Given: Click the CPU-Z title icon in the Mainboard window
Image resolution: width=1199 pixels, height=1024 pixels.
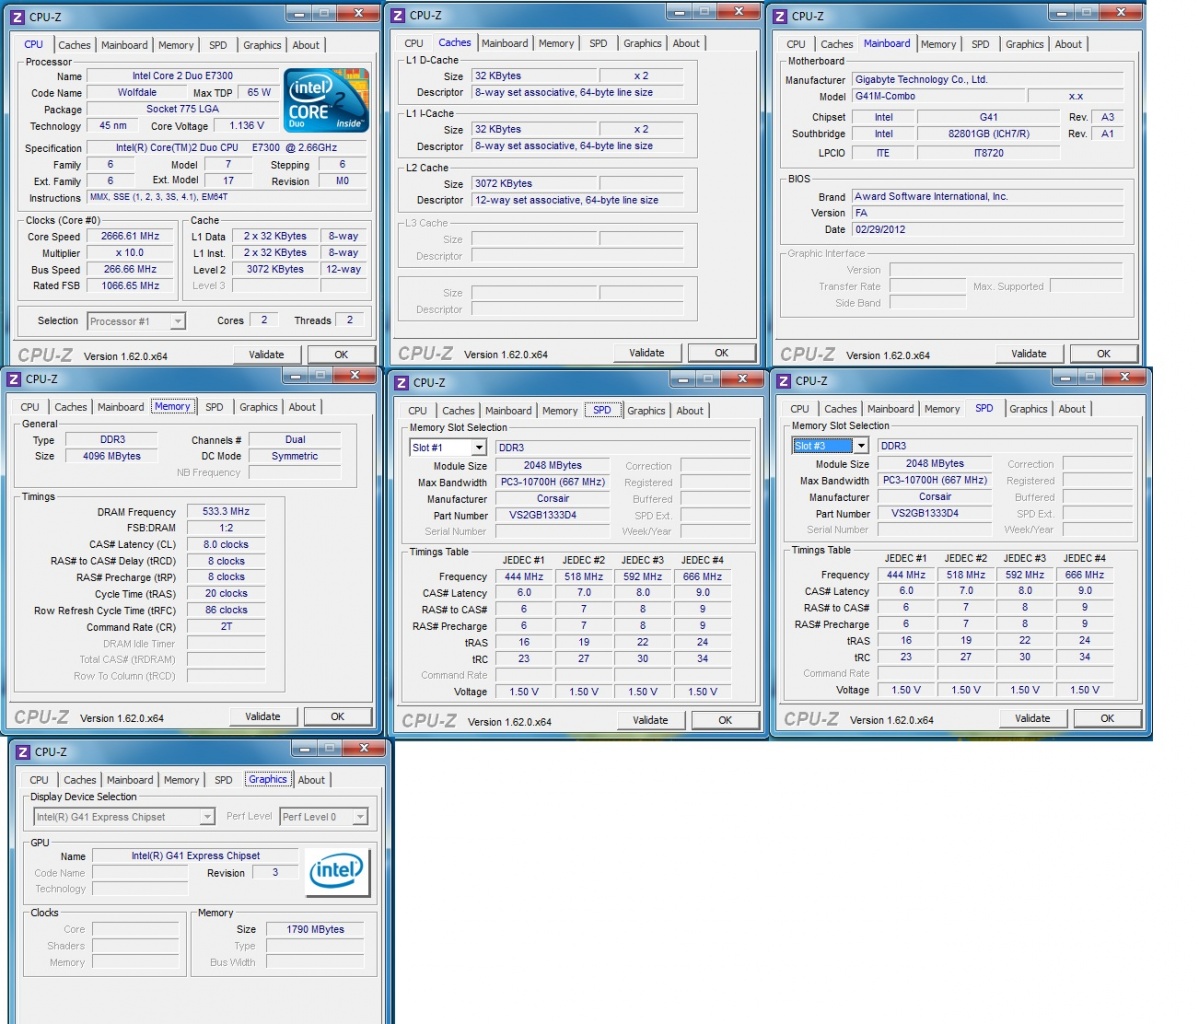Looking at the screenshot, I should point(780,16).
